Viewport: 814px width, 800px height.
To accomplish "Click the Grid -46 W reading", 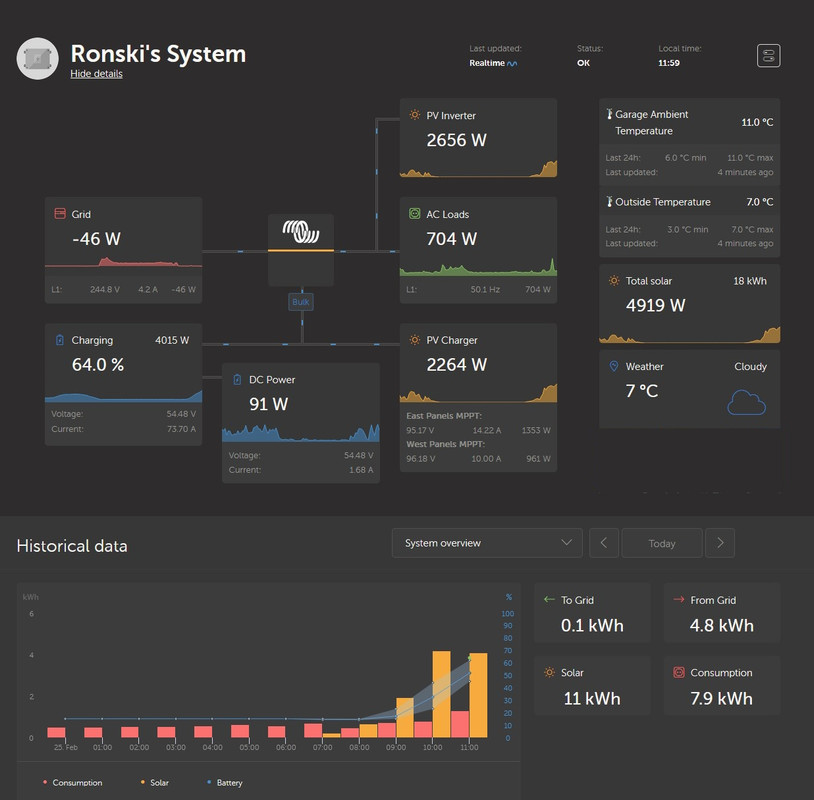I will 97,239.
